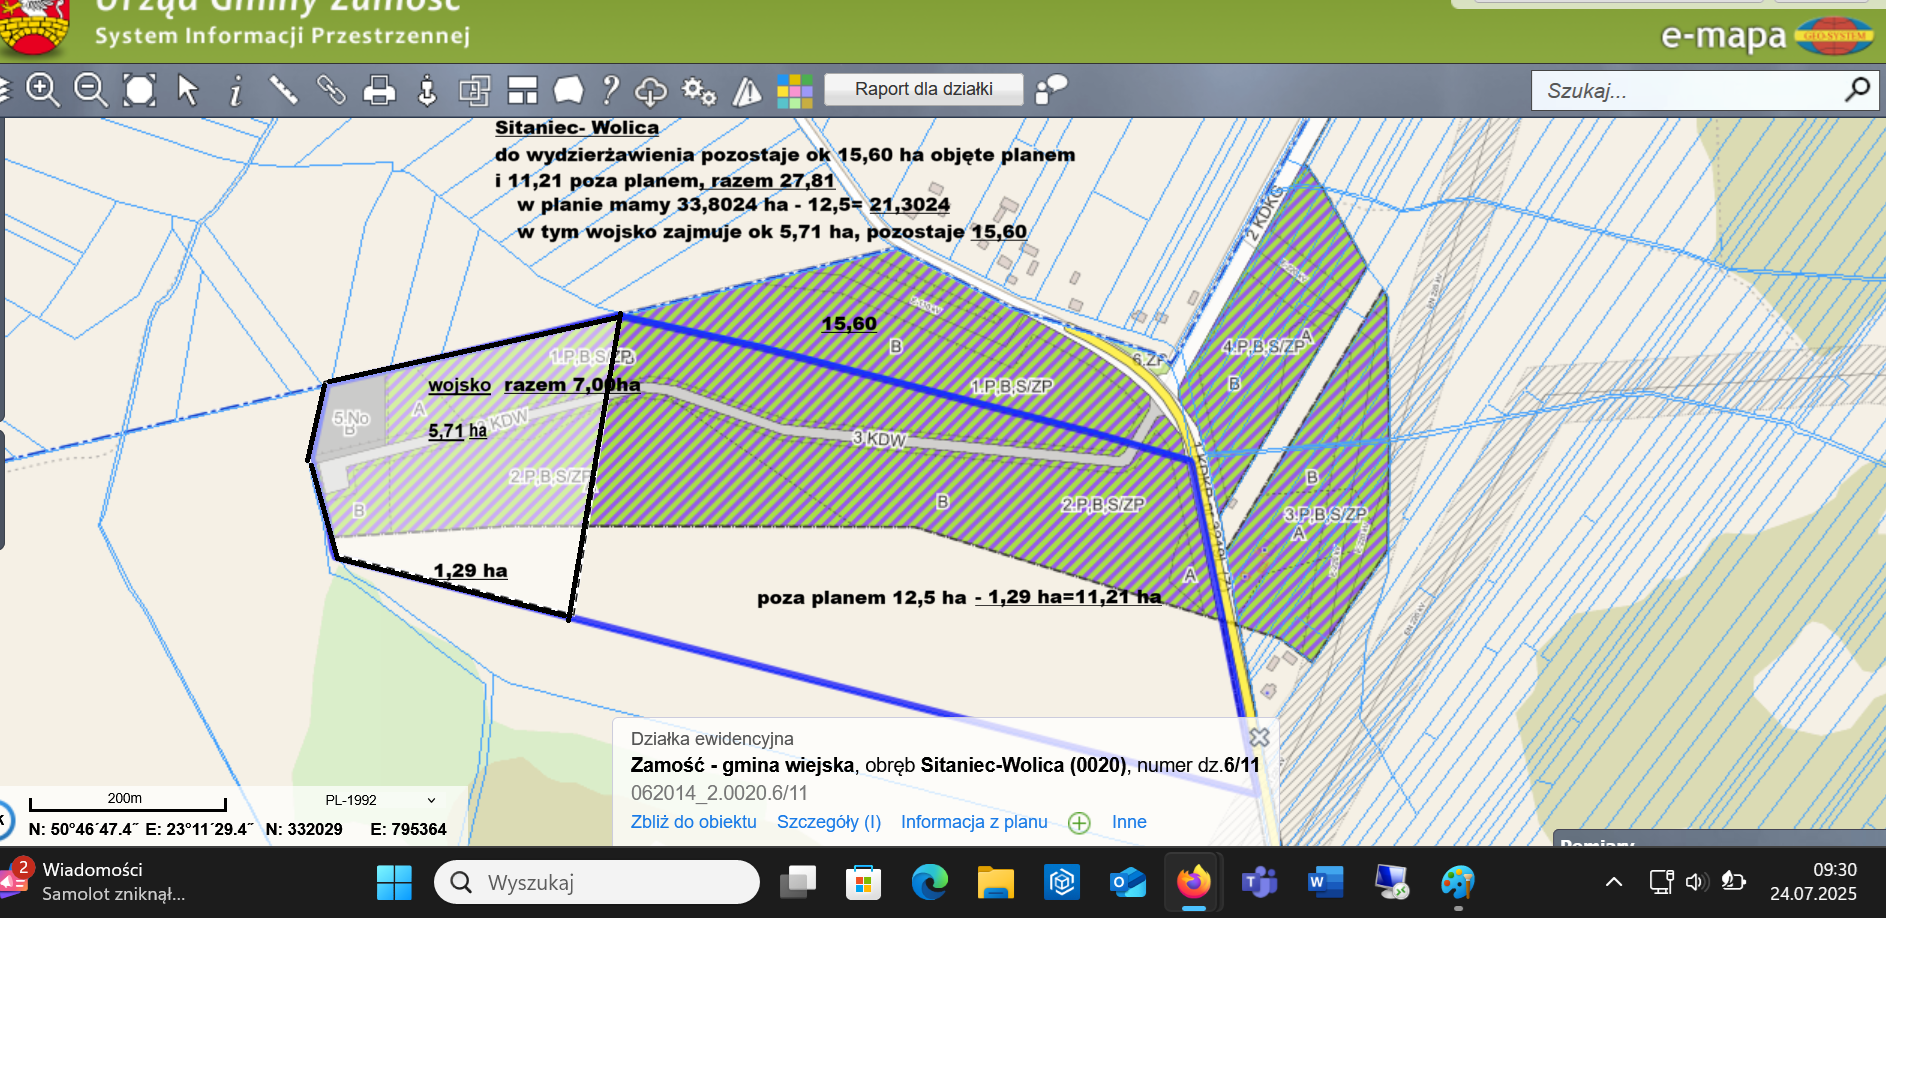
Task: Activate the arrow selection tool
Action: (x=187, y=90)
